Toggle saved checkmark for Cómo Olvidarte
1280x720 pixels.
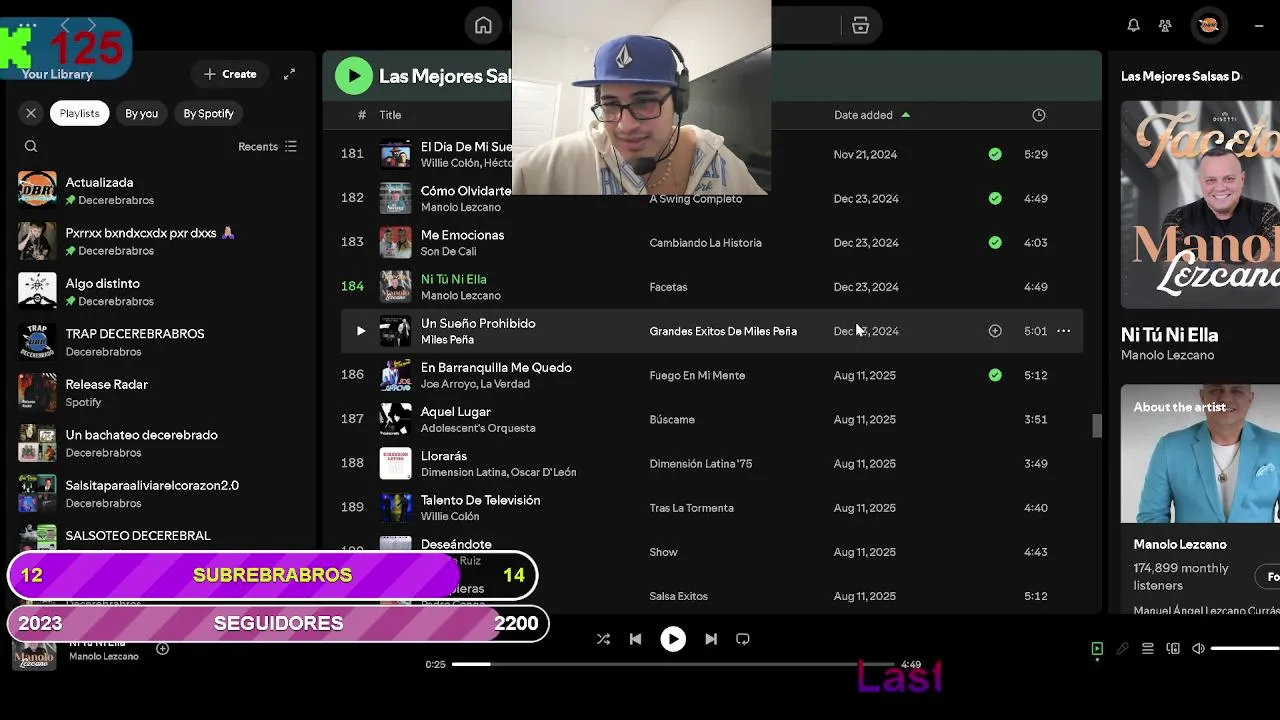(995, 198)
